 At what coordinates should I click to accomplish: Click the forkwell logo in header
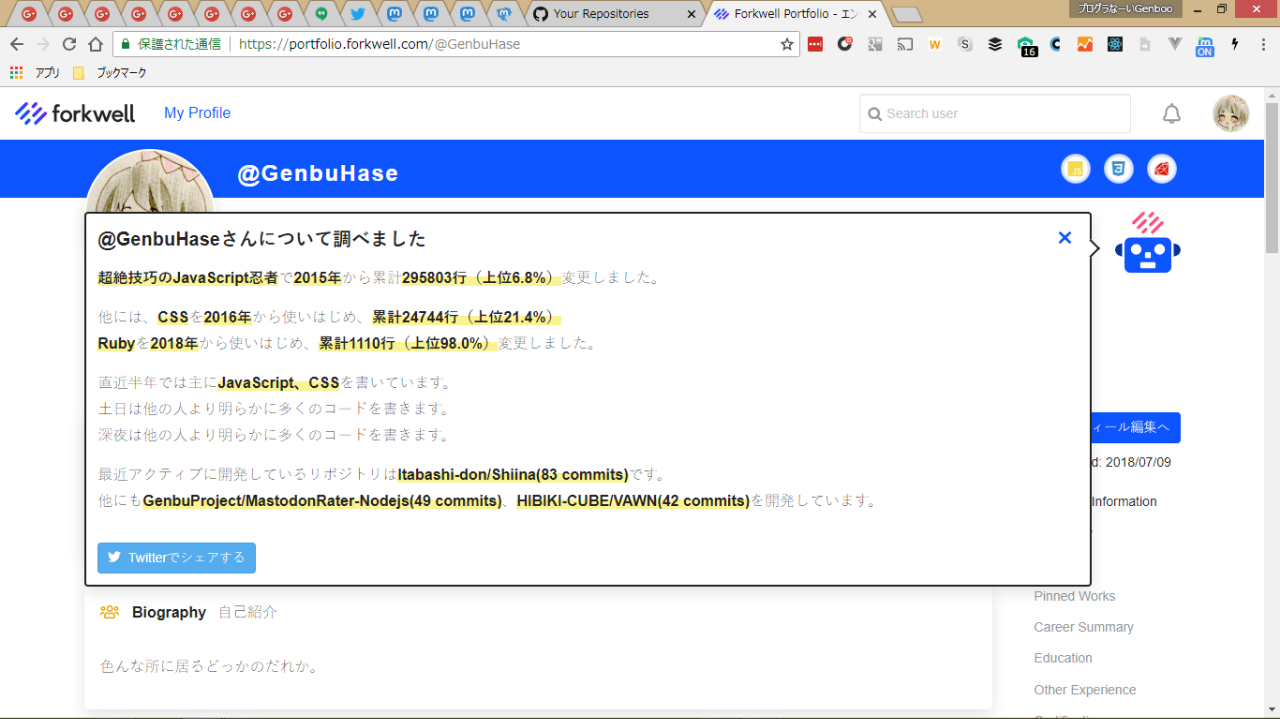coord(75,113)
